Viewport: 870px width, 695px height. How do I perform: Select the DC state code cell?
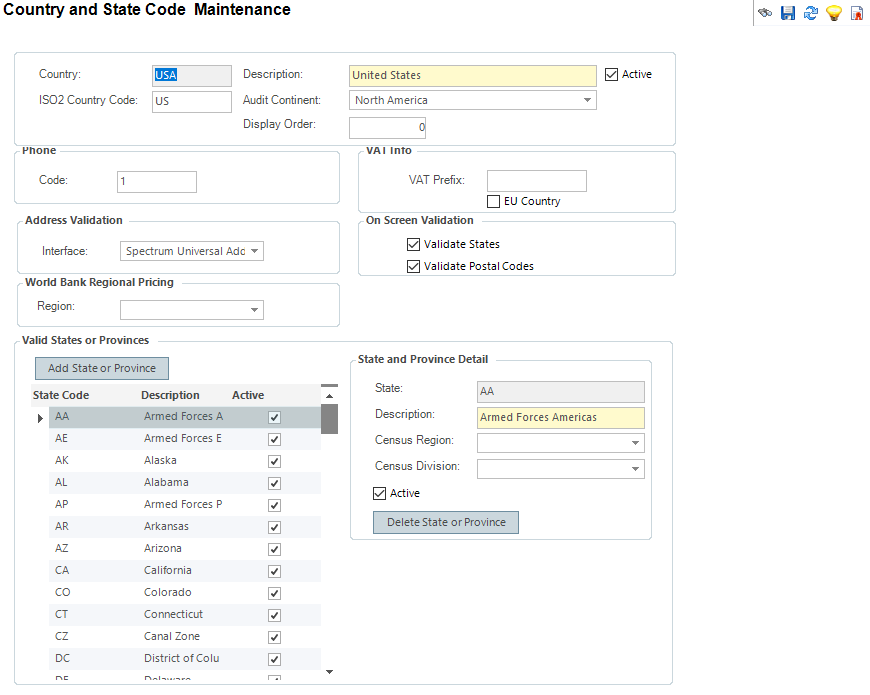[x=63, y=658]
